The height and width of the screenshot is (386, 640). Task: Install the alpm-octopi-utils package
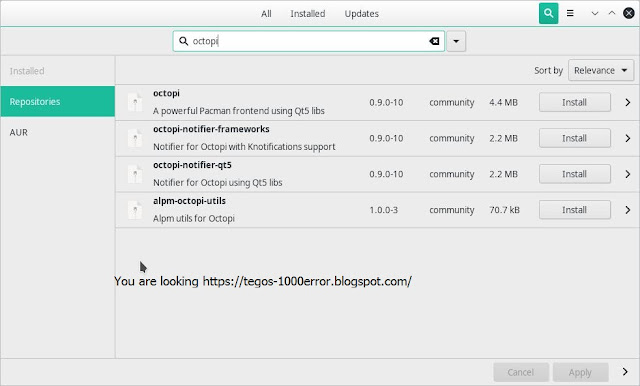[x=575, y=210]
